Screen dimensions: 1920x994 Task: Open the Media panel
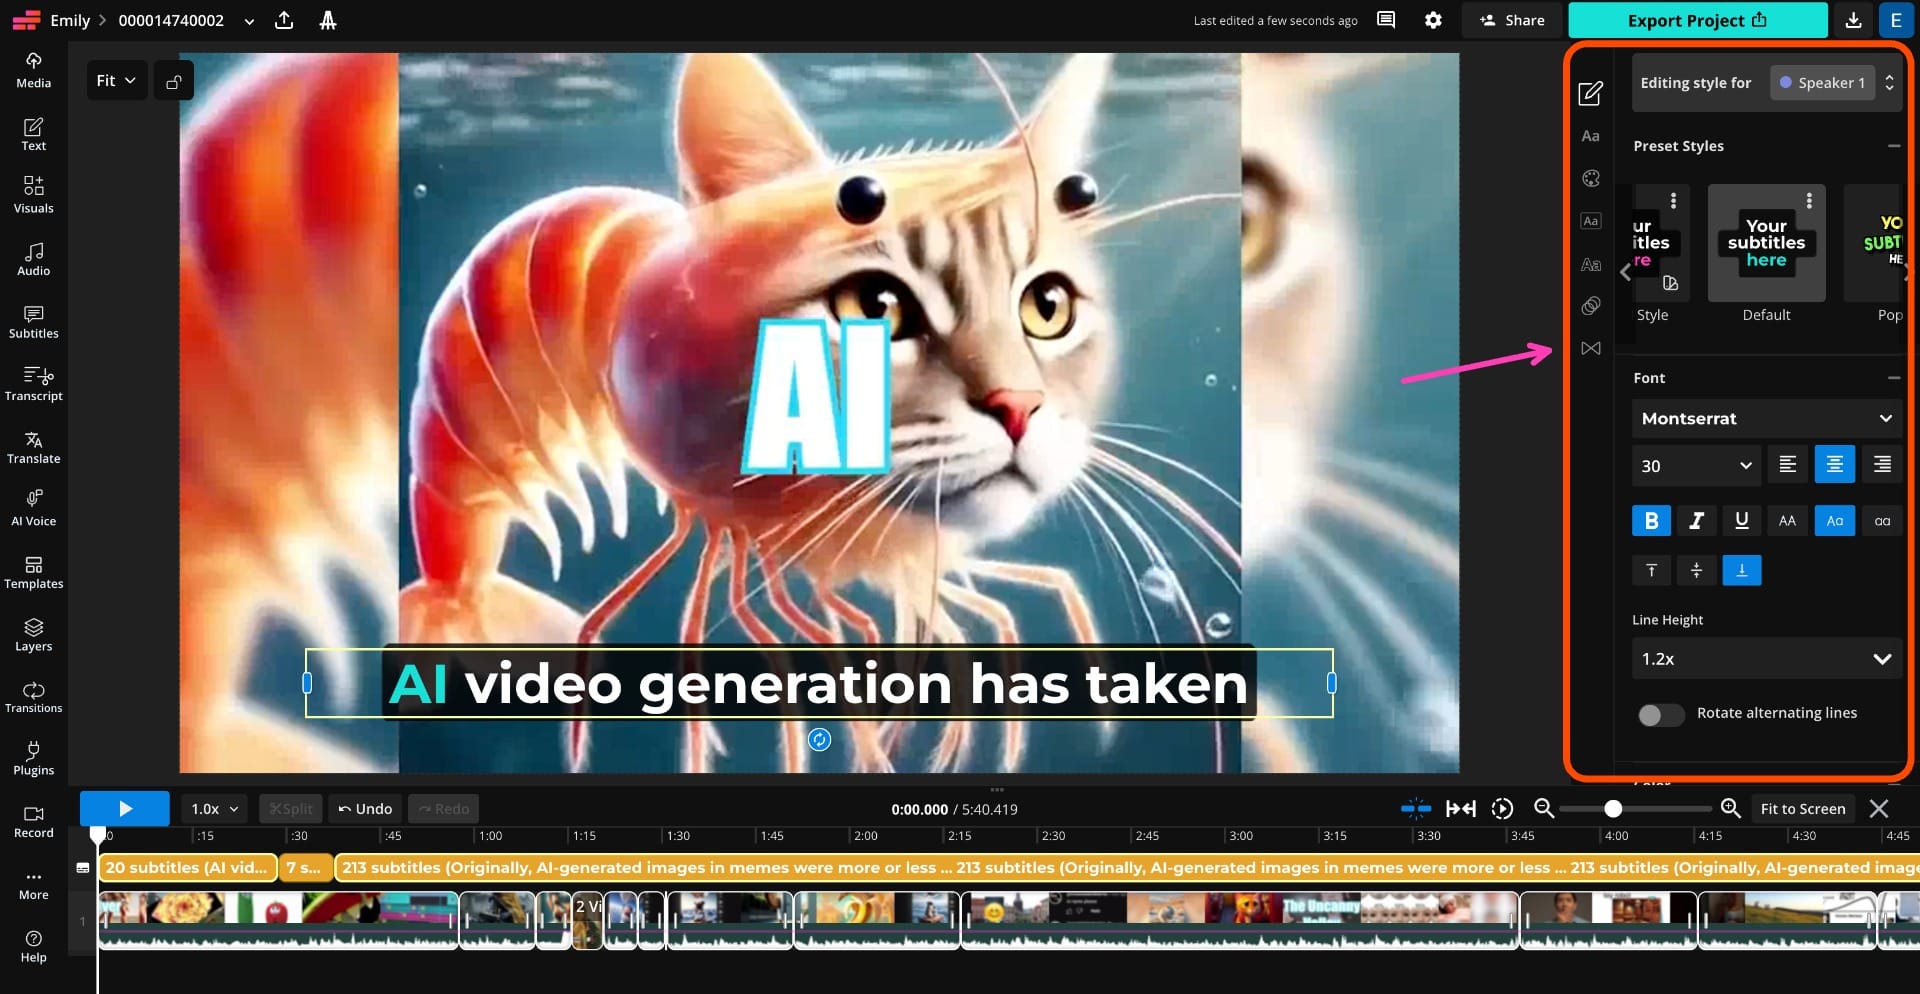tap(33, 71)
